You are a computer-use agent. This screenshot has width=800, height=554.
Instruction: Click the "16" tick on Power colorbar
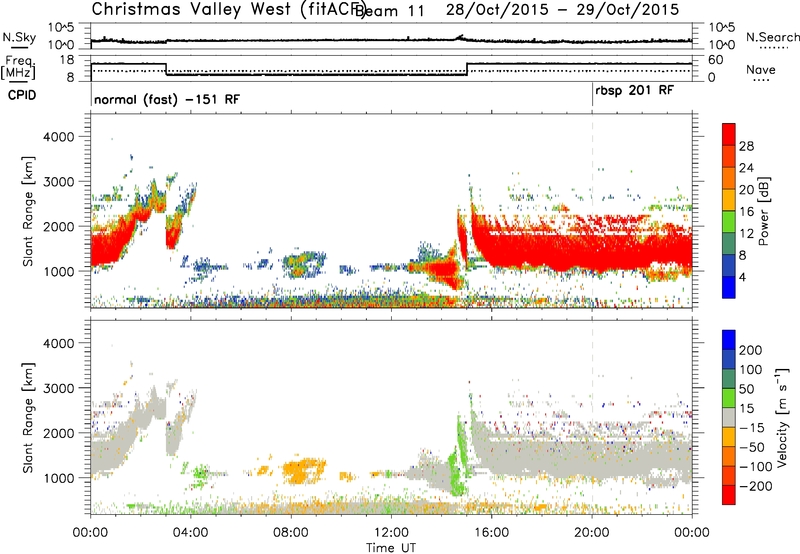[746, 212]
